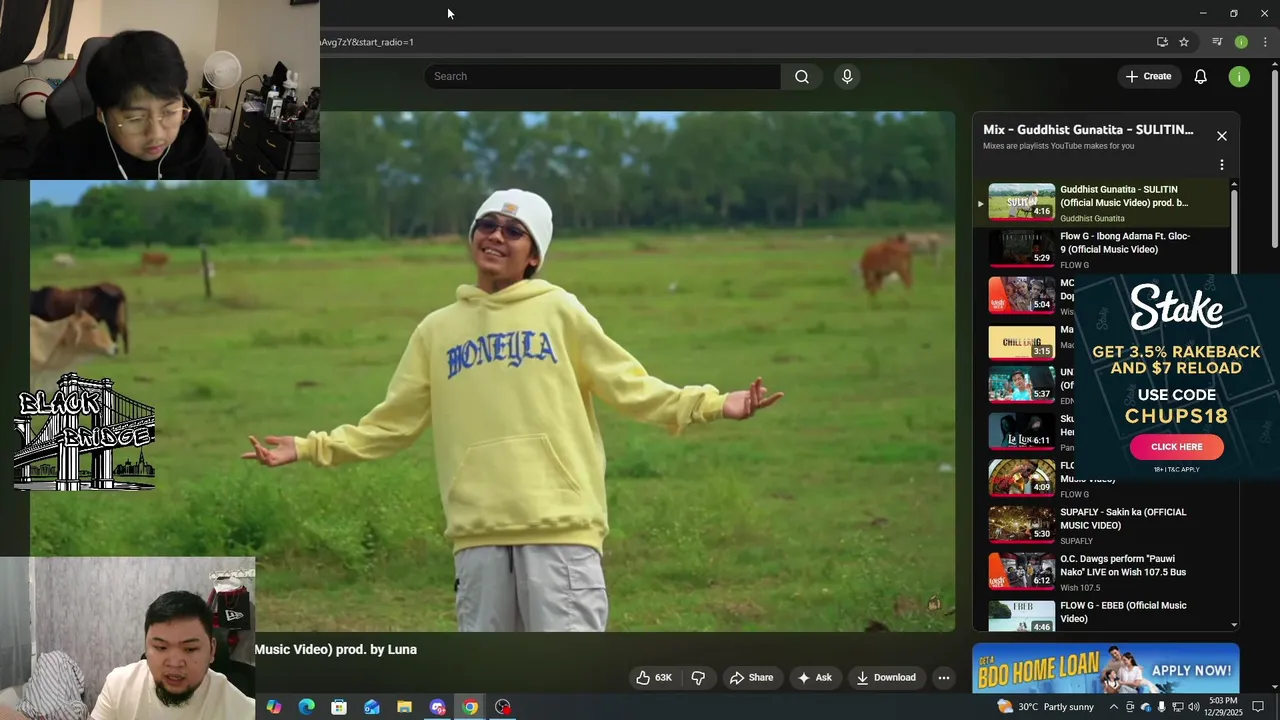Close the Mix playlist panel
This screenshot has height=720, width=1280.
tap(1222, 136)
